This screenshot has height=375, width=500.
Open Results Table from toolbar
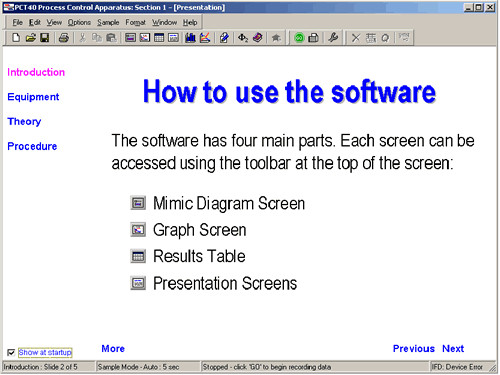pyautogui.click(x=159, y=38)
